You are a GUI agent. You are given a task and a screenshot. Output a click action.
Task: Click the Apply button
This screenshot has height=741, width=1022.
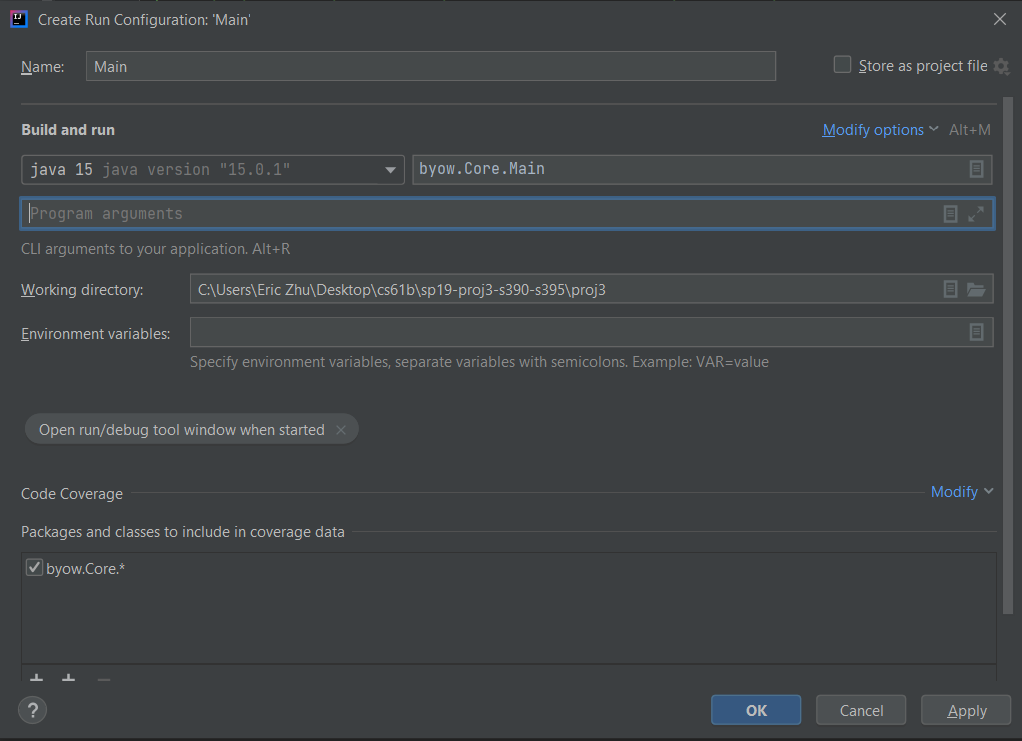[x=967, y=710]
